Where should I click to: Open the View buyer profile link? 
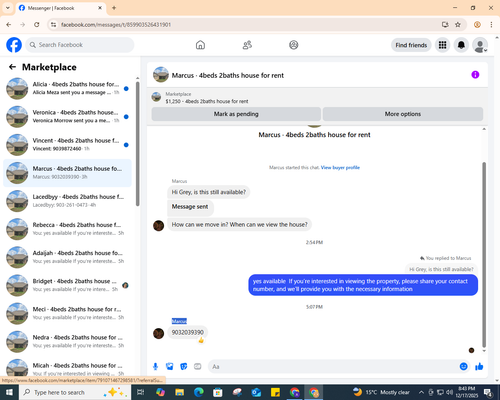[340, 167]
